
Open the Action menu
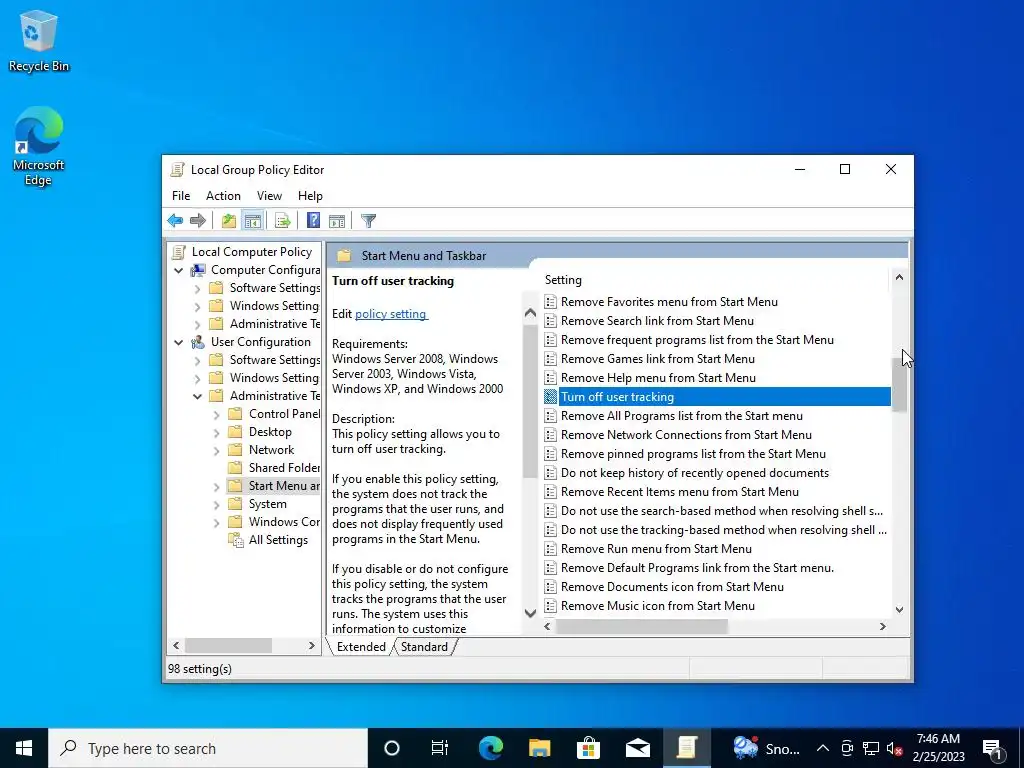pyautogui.click(x=223, y=196)
